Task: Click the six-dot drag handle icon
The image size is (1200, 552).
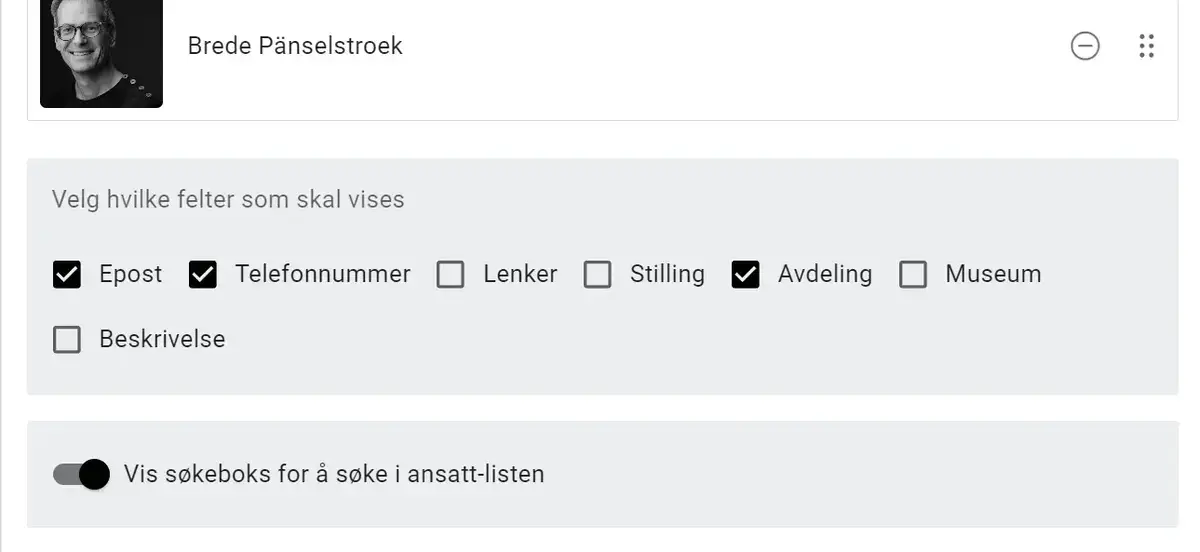Action: point(1147,46)
